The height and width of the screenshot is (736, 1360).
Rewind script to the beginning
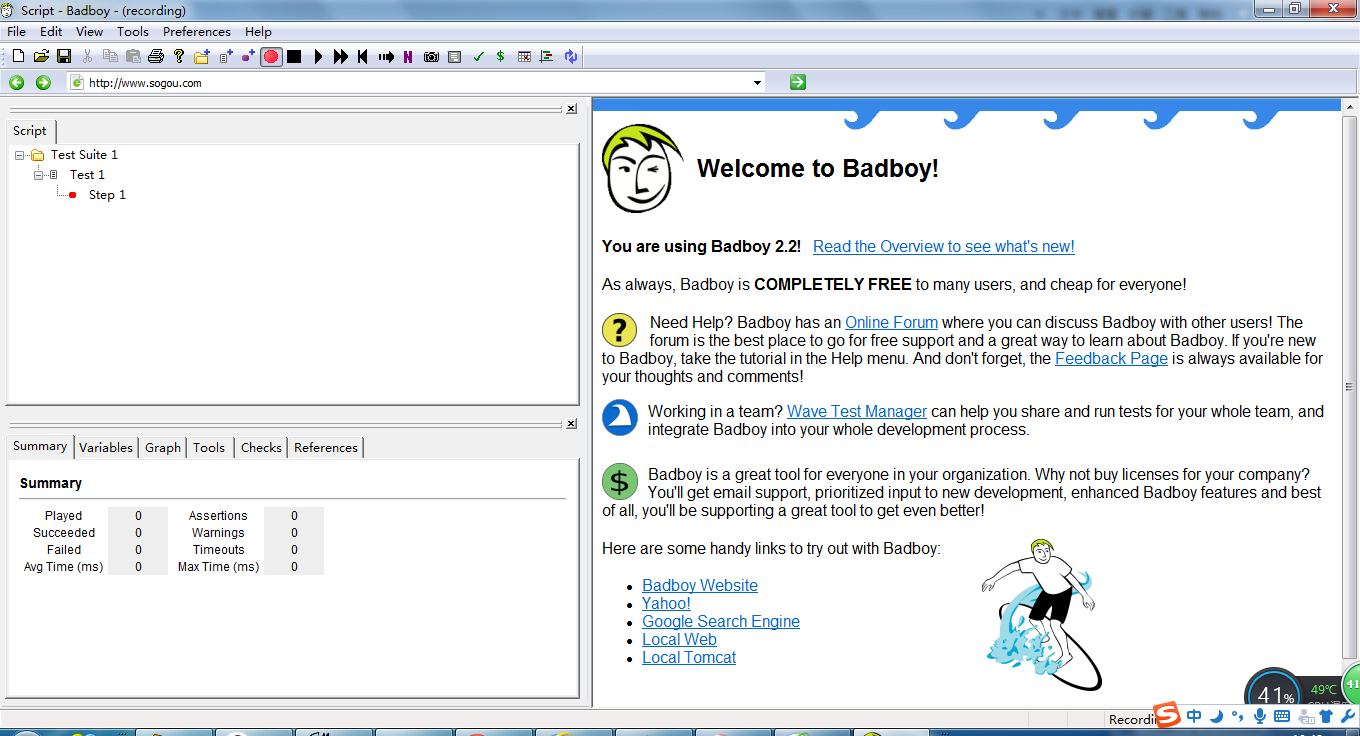(363, 57)
